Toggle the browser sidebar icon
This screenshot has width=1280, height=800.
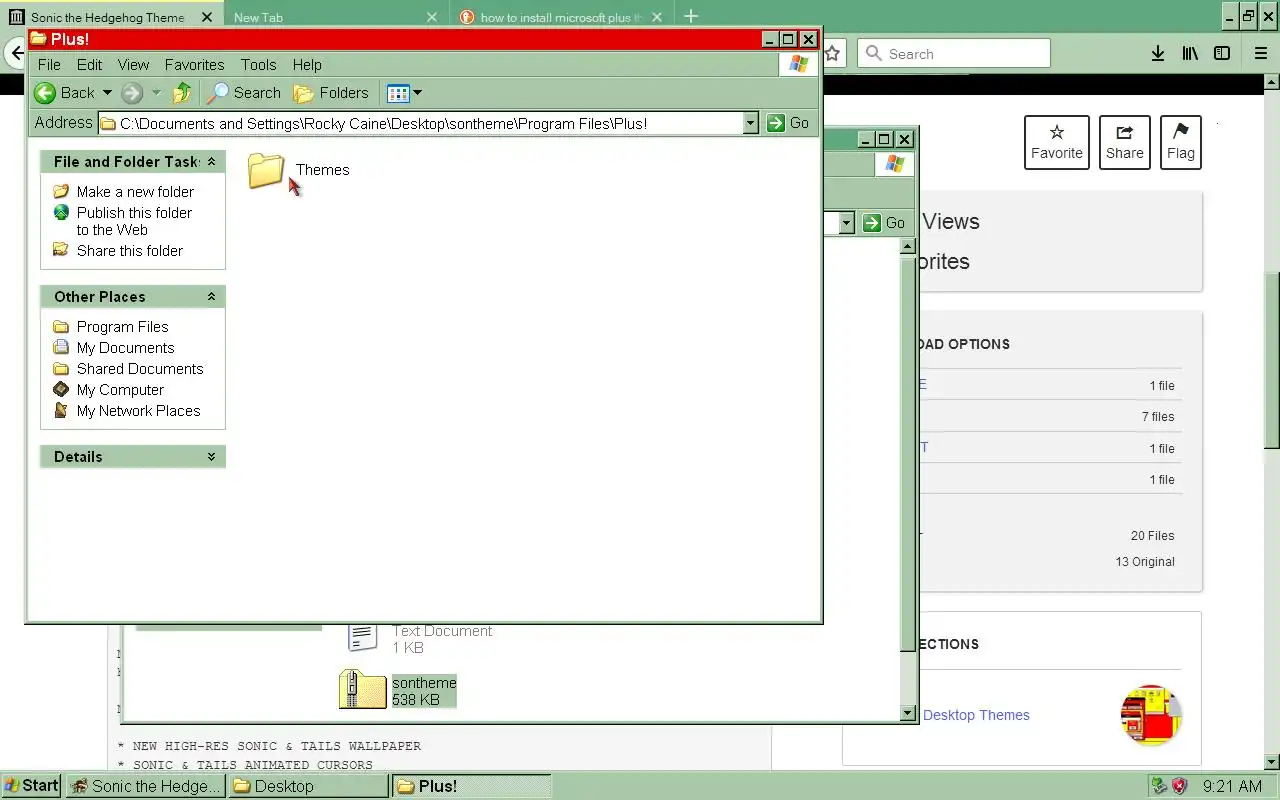click(1222, 54)
